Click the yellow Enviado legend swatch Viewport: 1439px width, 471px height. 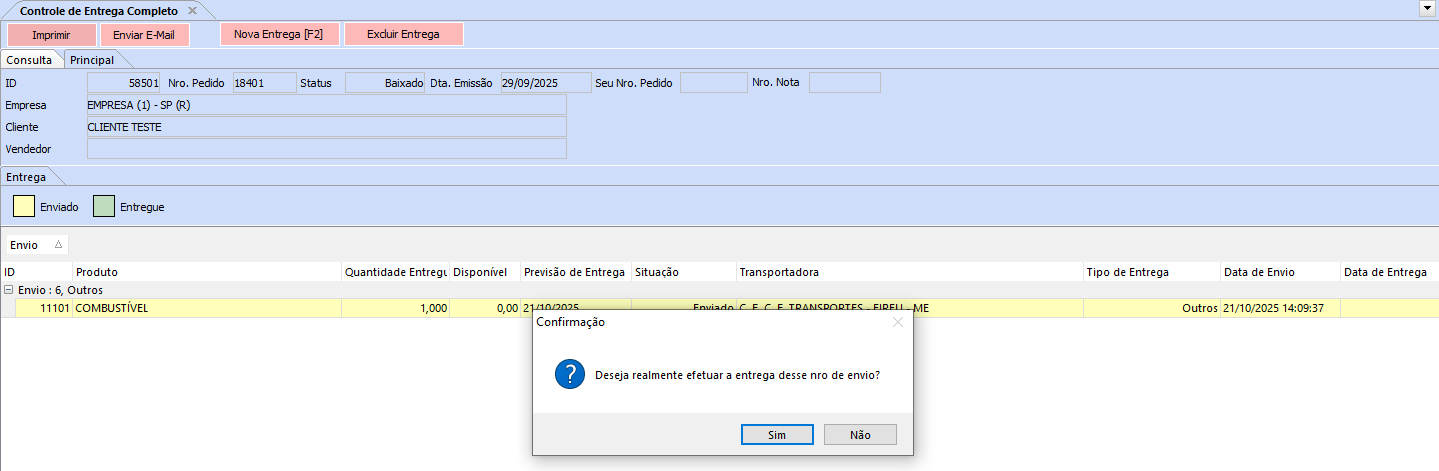[23, 207]
